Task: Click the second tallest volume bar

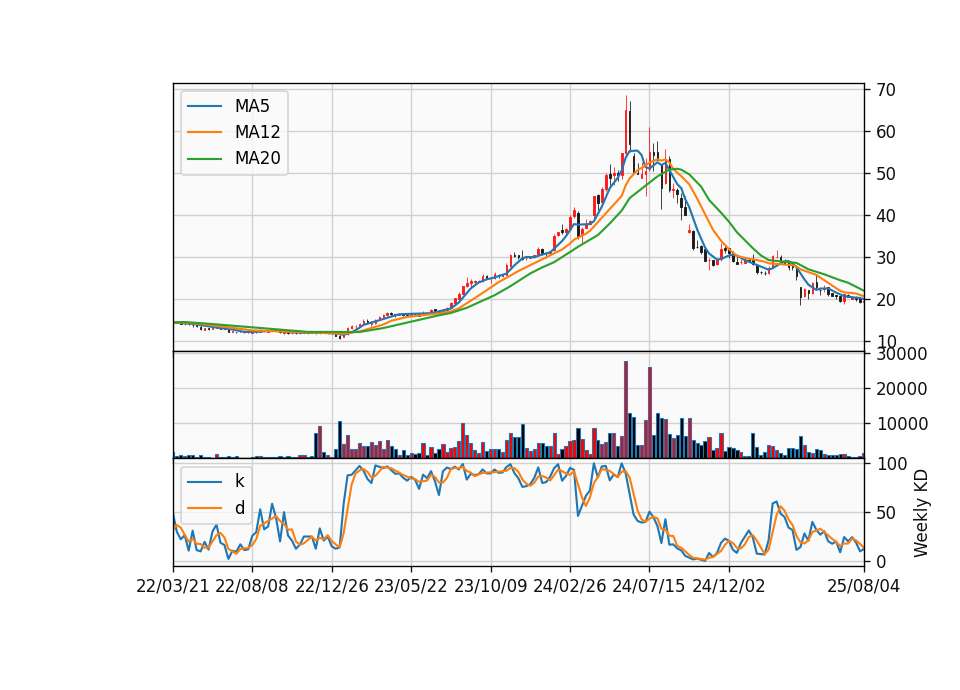Action: [650, 413]
